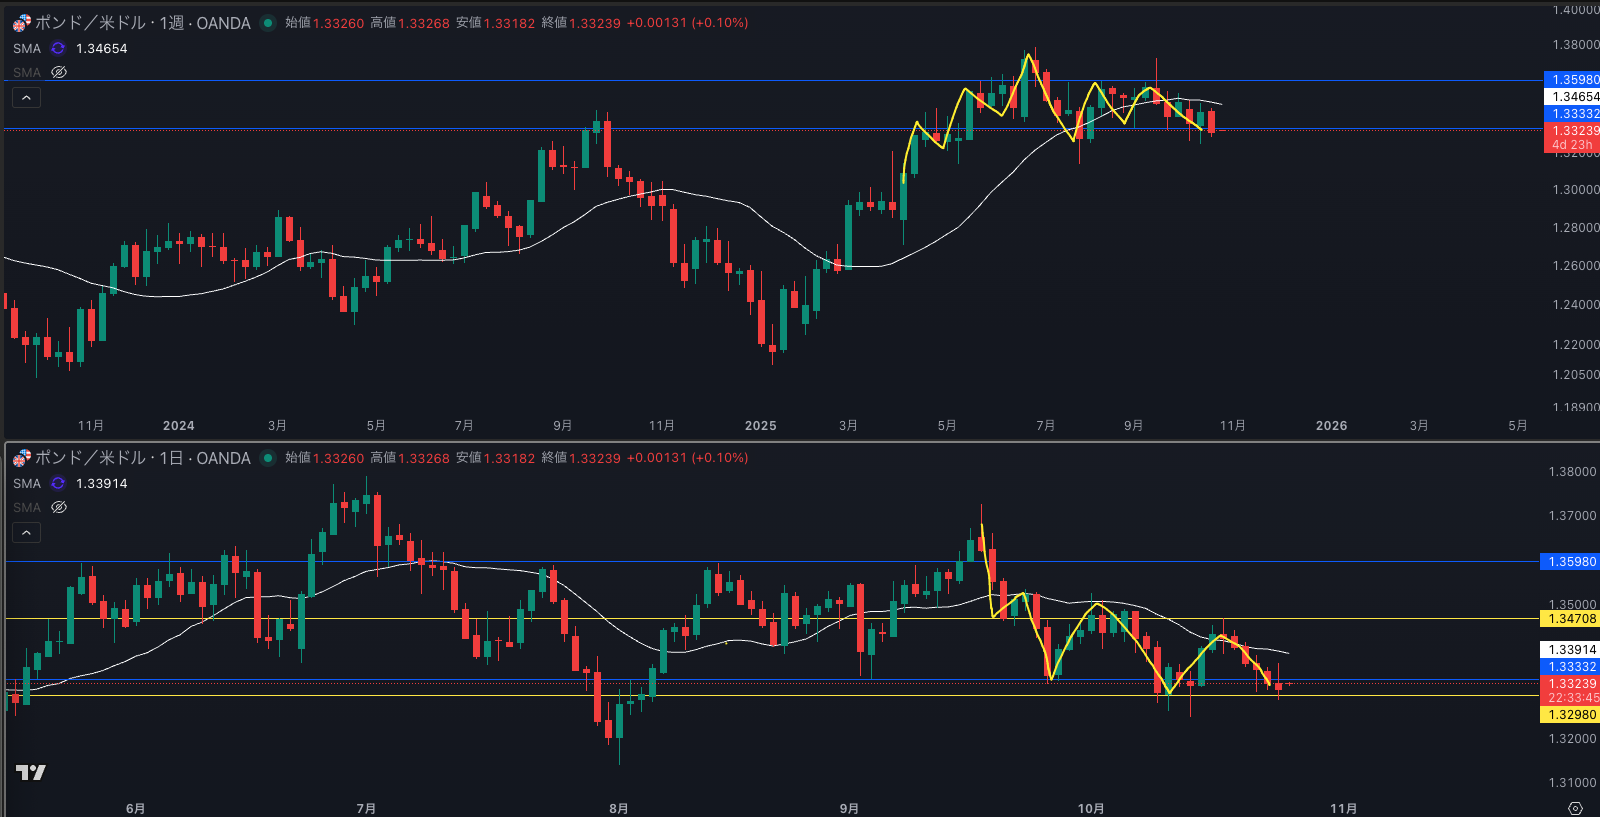The width and height of the screenshot is (1600, 817).
Task: Click yellow 1.32980 price label on daily axis
Action: tap(1572, 715)
